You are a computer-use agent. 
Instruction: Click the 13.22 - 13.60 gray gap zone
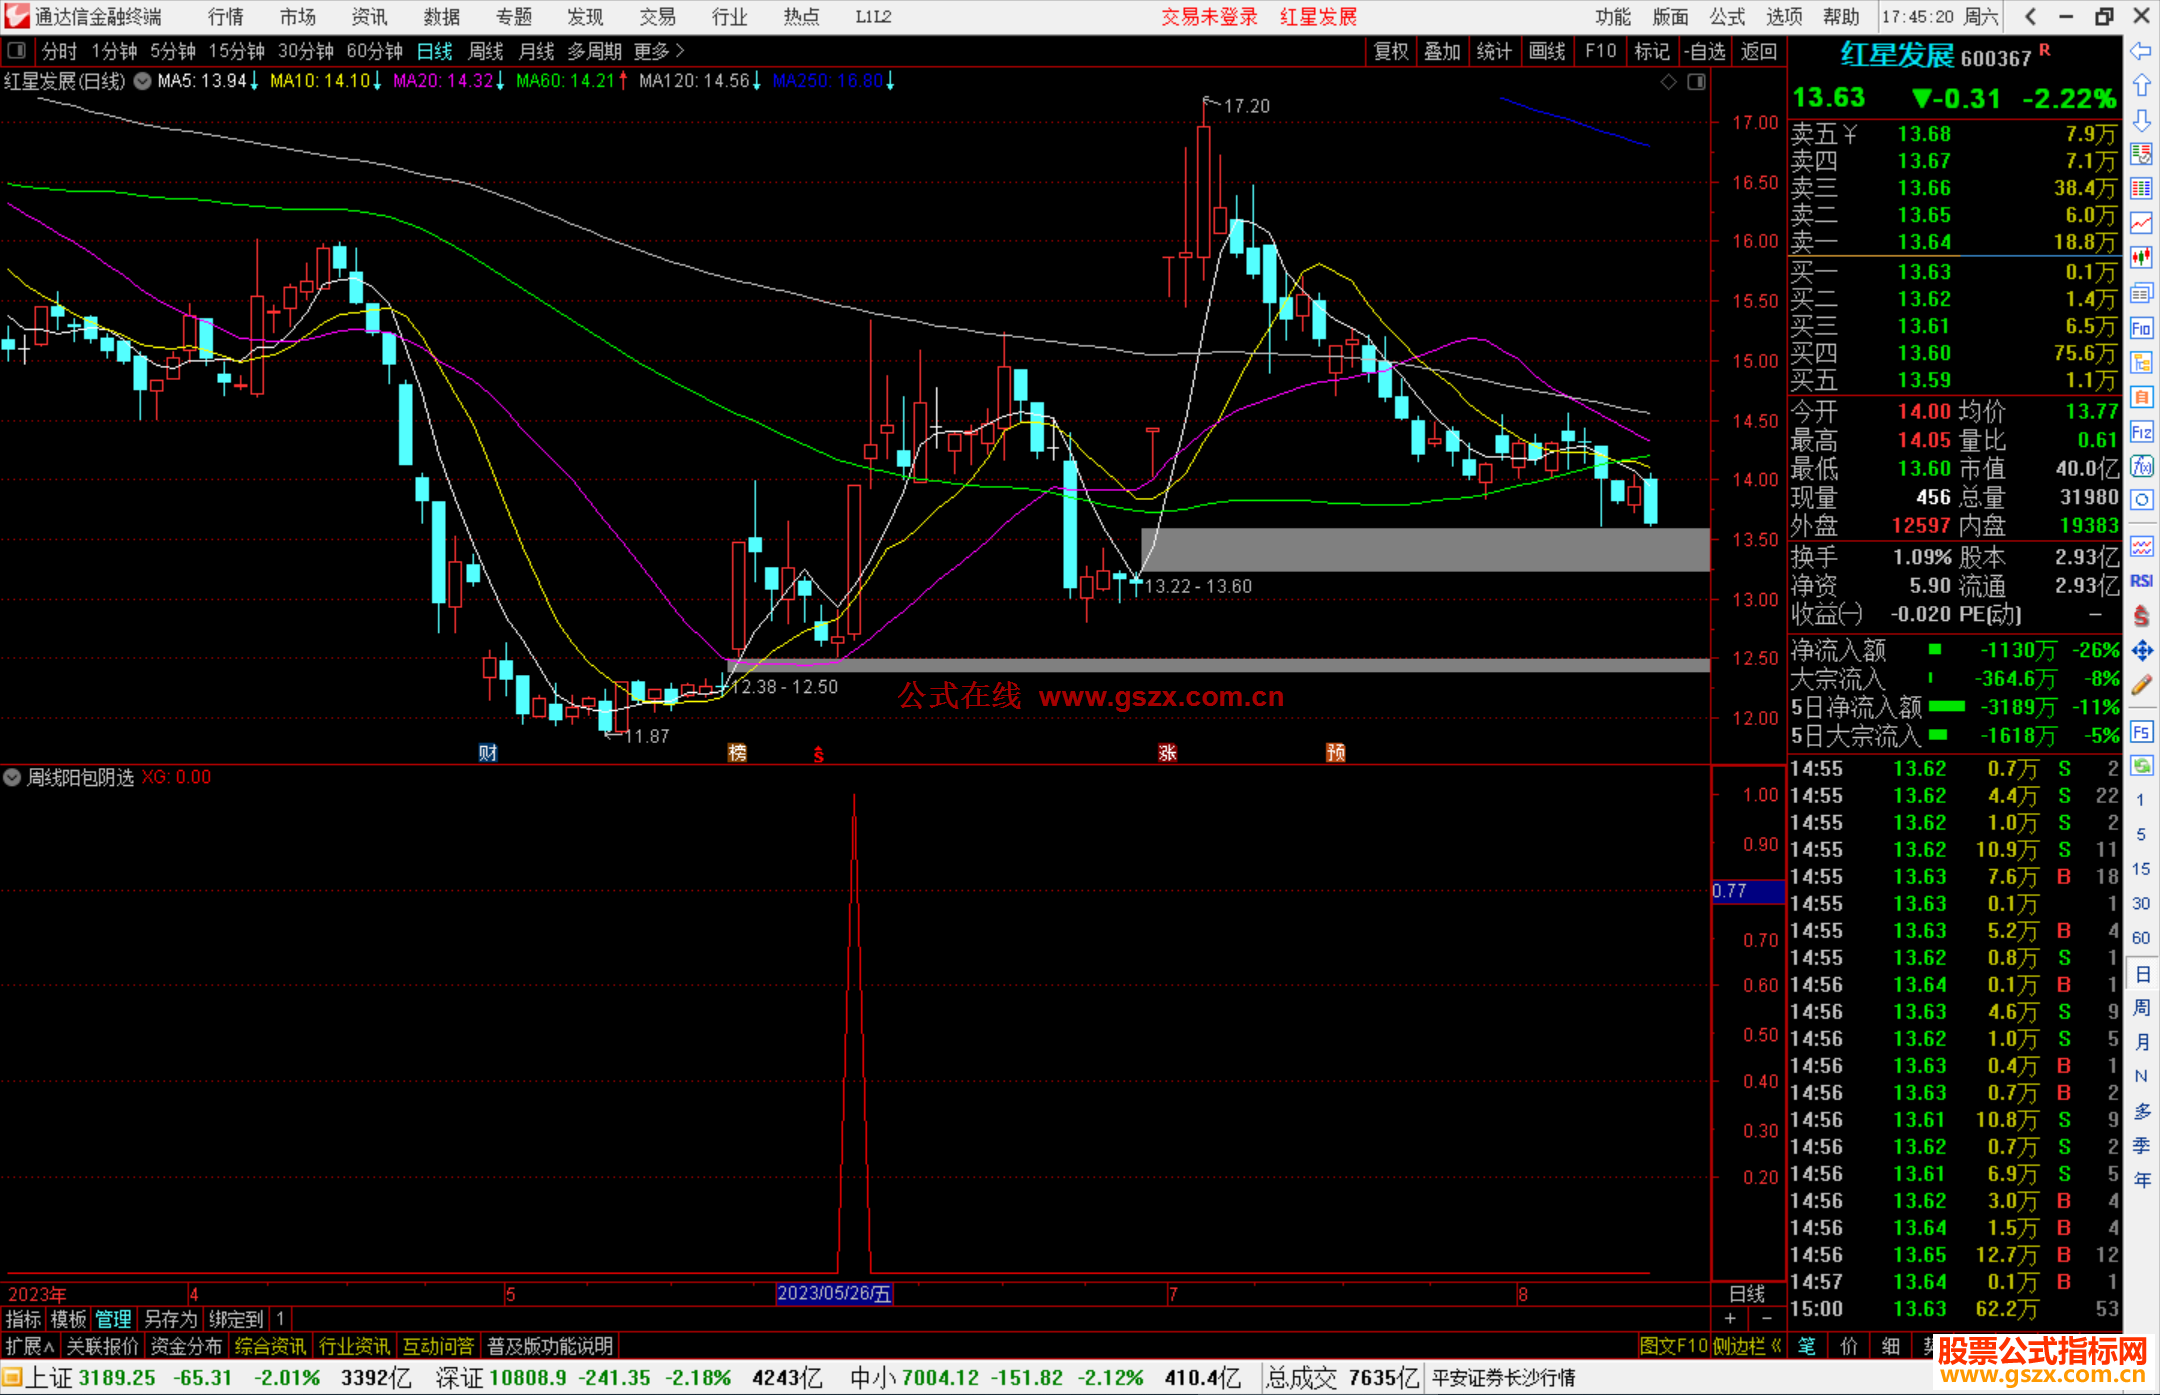coord(1425,549)
